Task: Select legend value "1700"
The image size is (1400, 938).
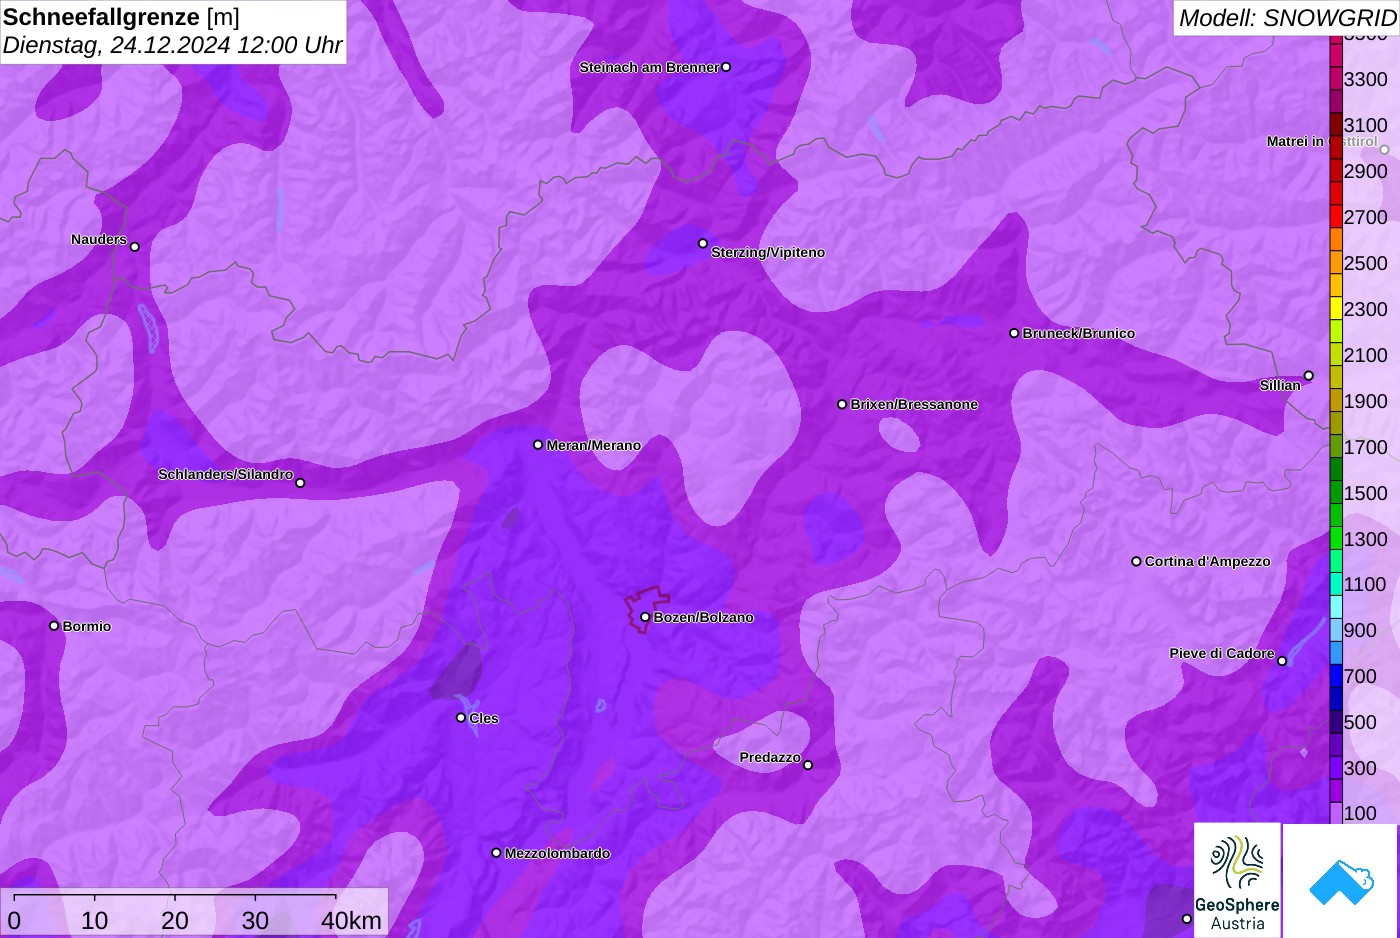Action: tap(1366, 447)
